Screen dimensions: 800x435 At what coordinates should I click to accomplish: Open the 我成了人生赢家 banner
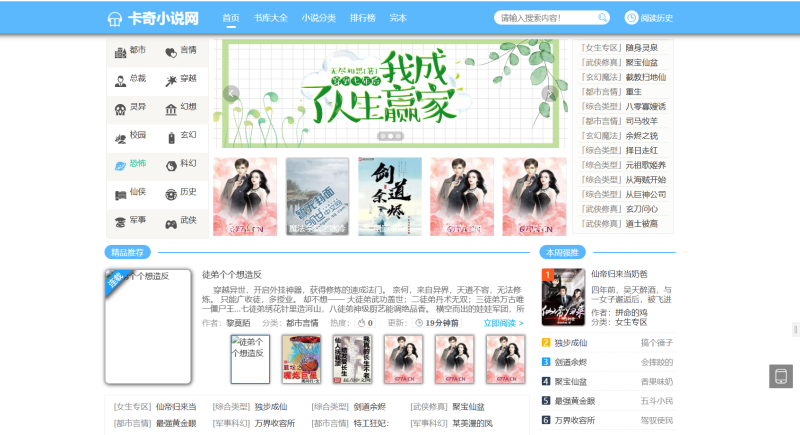coord(390,93)
